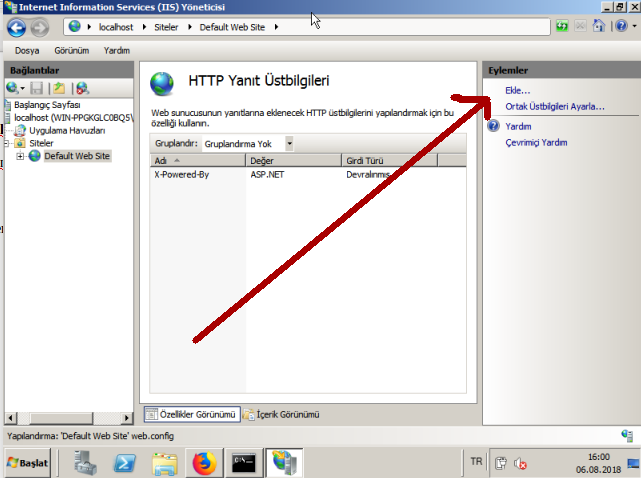Open dropdown arrow beside top-right help icon
This screenshot has height=478, width=641.
[x=634, y=26]
